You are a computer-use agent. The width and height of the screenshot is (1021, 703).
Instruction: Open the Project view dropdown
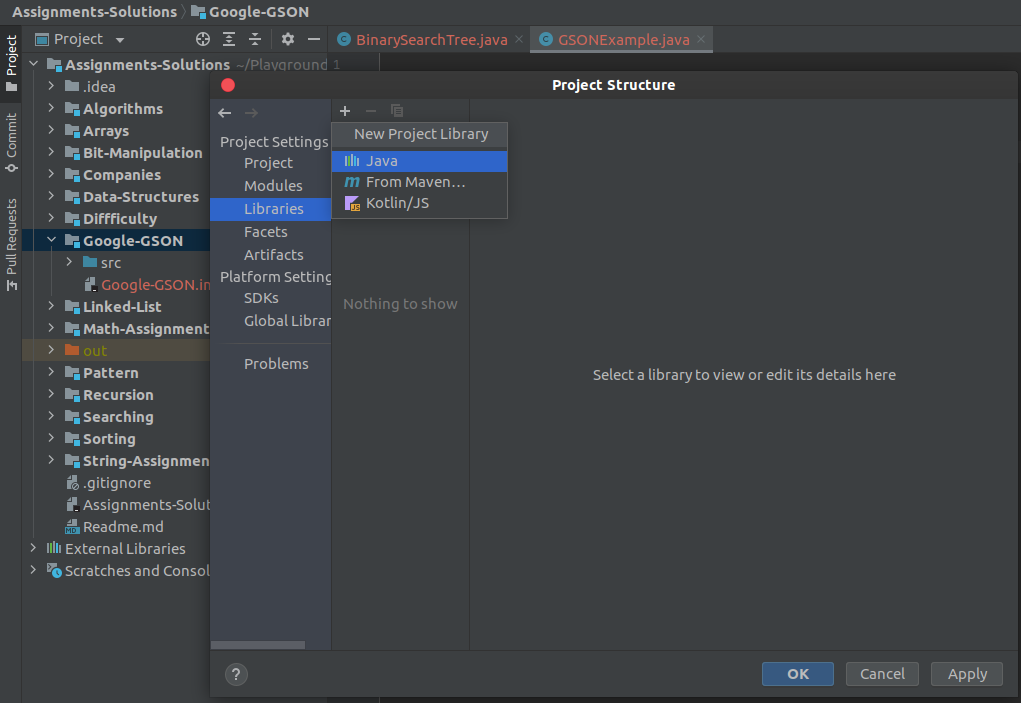(x=120, y=40)
